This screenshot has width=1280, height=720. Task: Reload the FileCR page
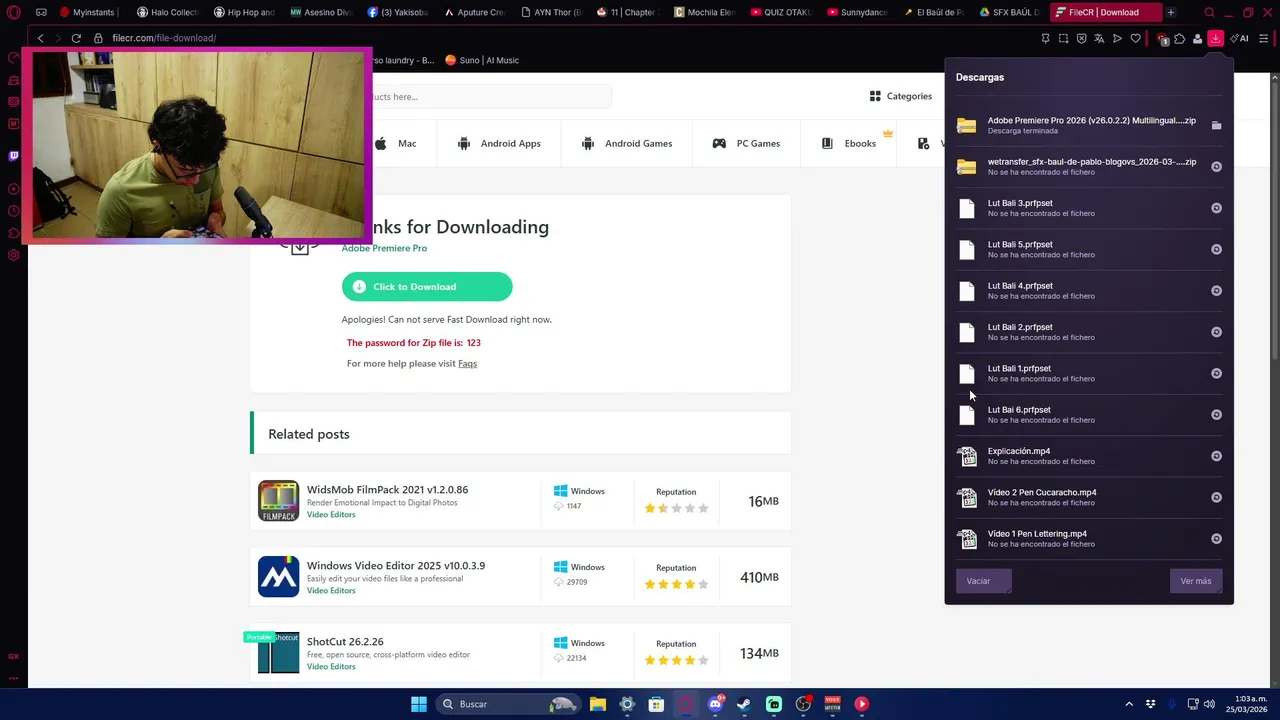tap(76, 38)
